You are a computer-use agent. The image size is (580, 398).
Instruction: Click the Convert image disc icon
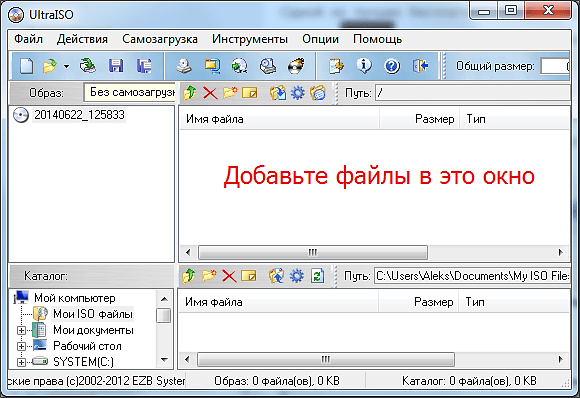(240, 66)
